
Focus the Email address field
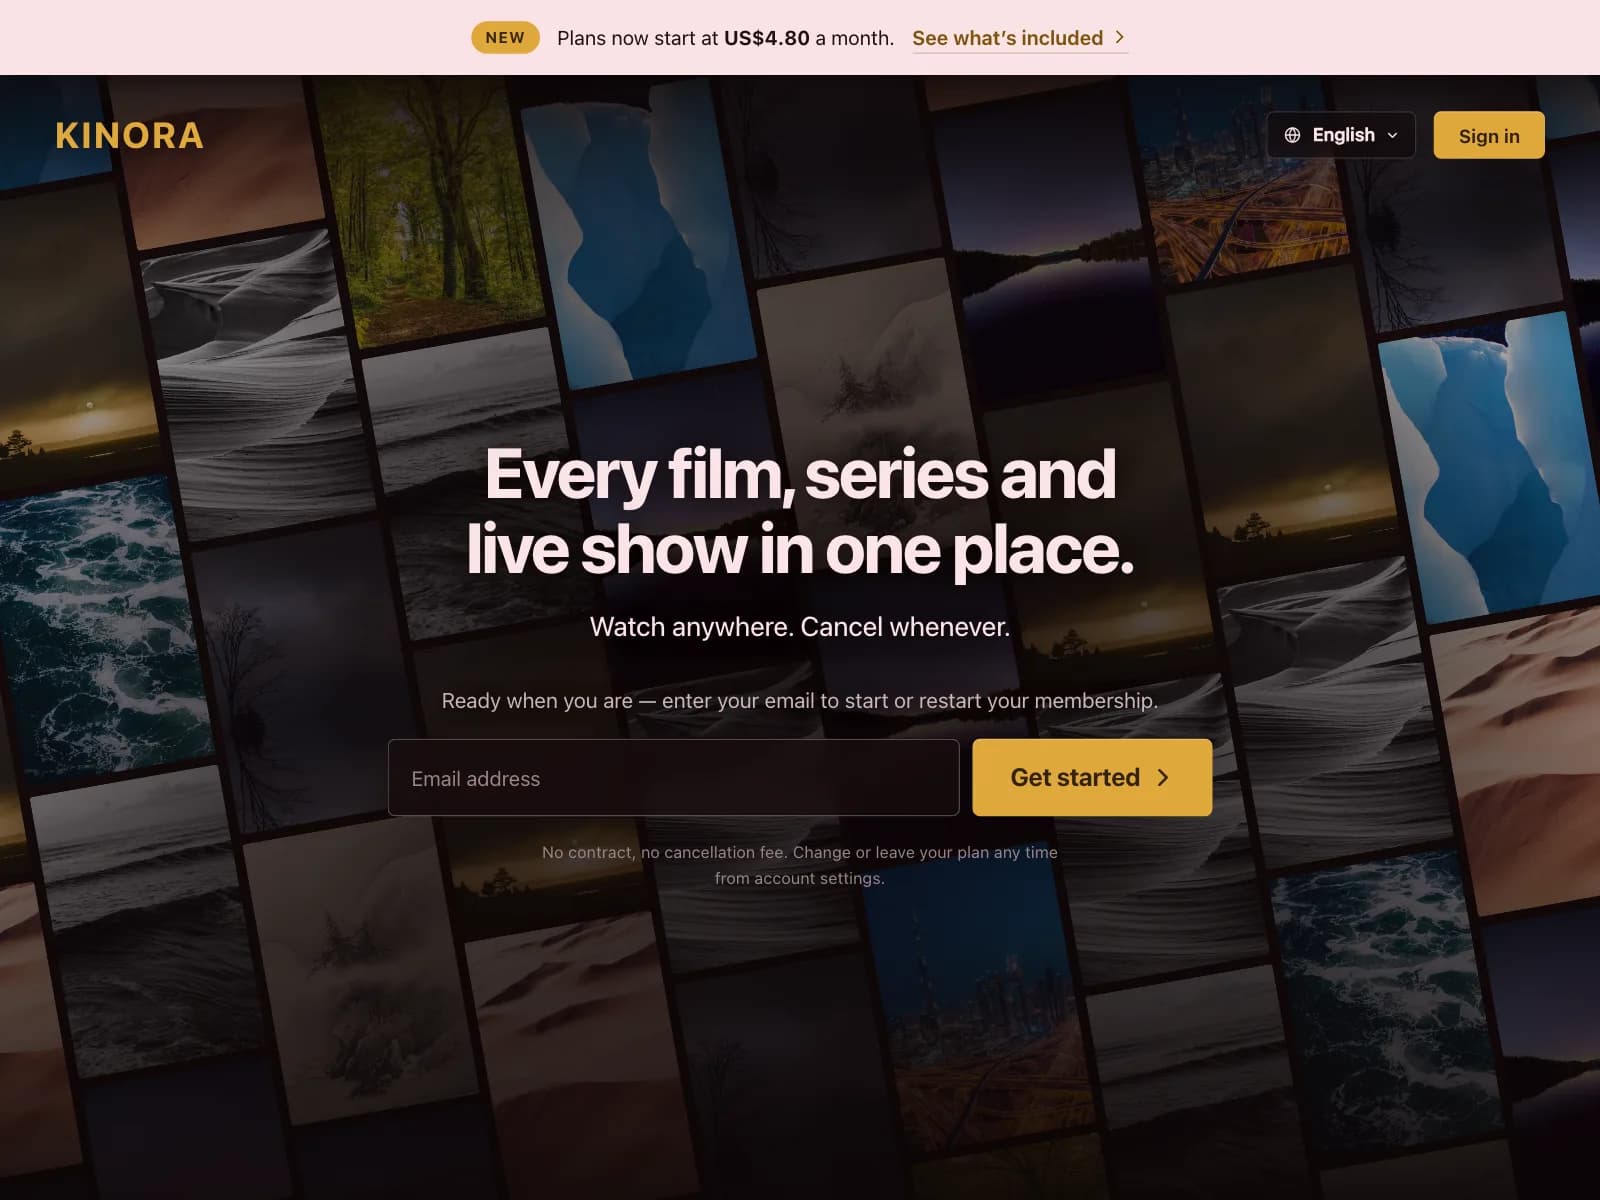pyautogui.click(x=673, y=778)
